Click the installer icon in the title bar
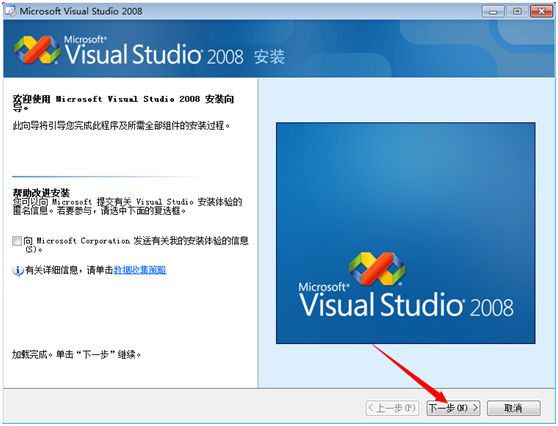 (x=11, y=11)
